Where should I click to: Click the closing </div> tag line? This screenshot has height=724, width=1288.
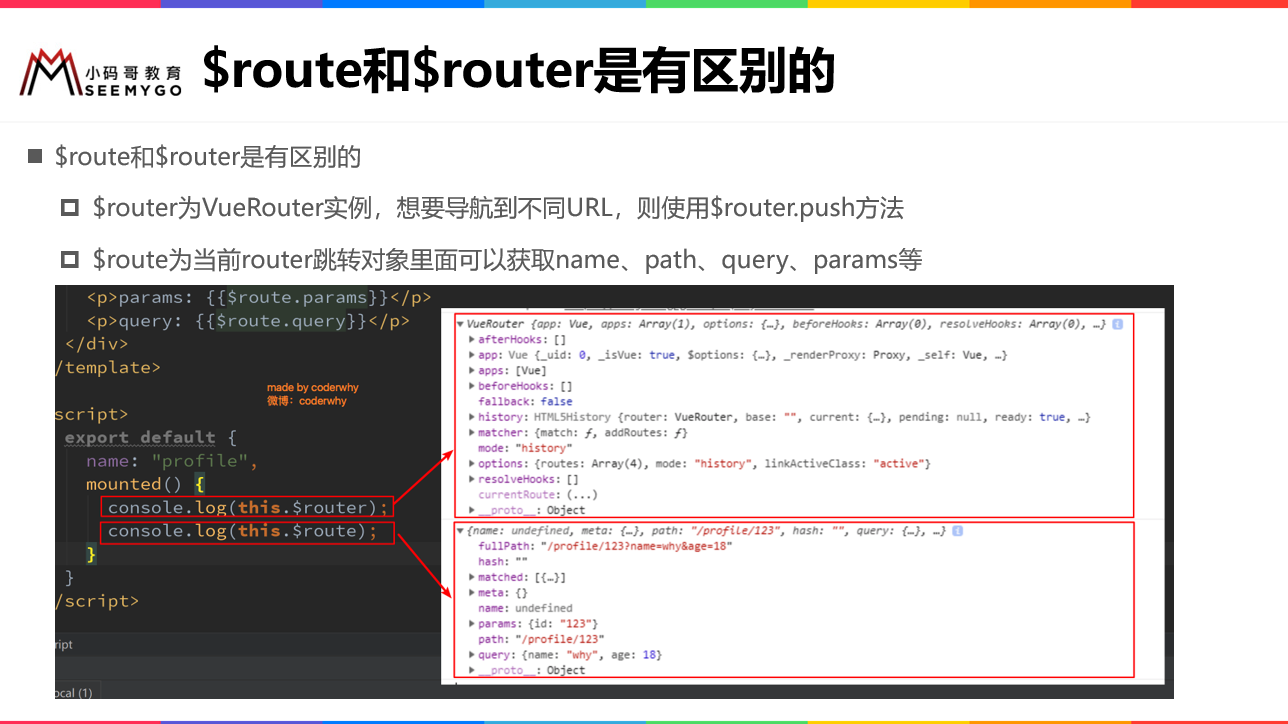[96, 344]
